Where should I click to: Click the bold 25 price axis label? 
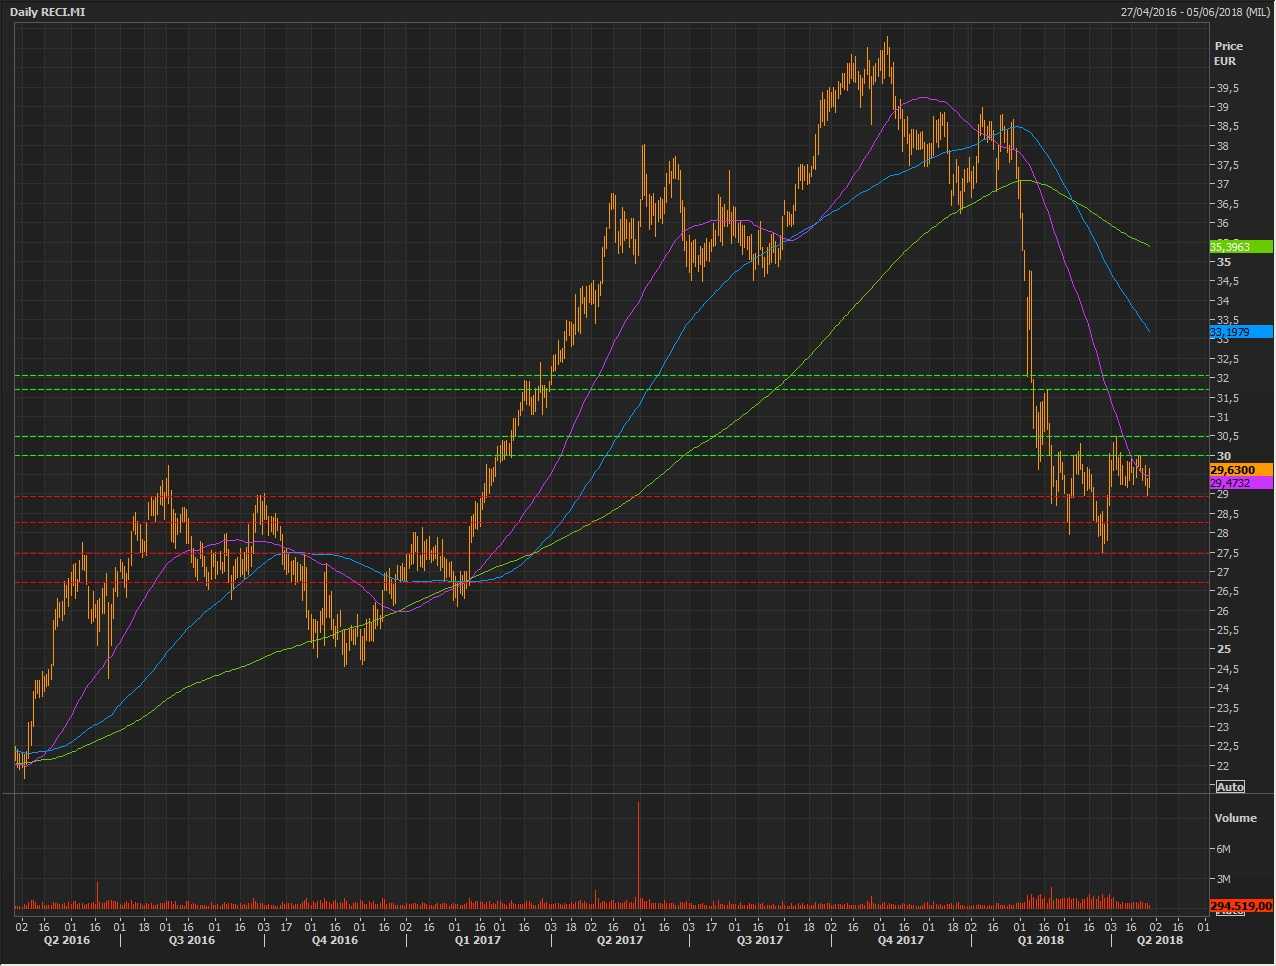1223,649
